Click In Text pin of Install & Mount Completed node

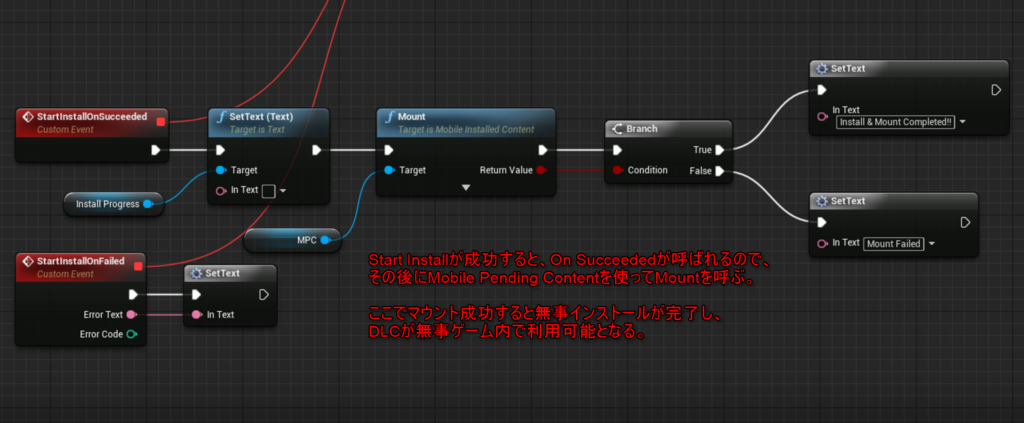click(823, 116)
